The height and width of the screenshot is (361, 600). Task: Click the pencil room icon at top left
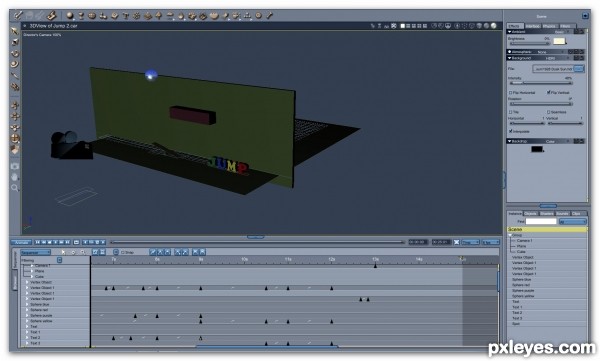coord(18,16)
